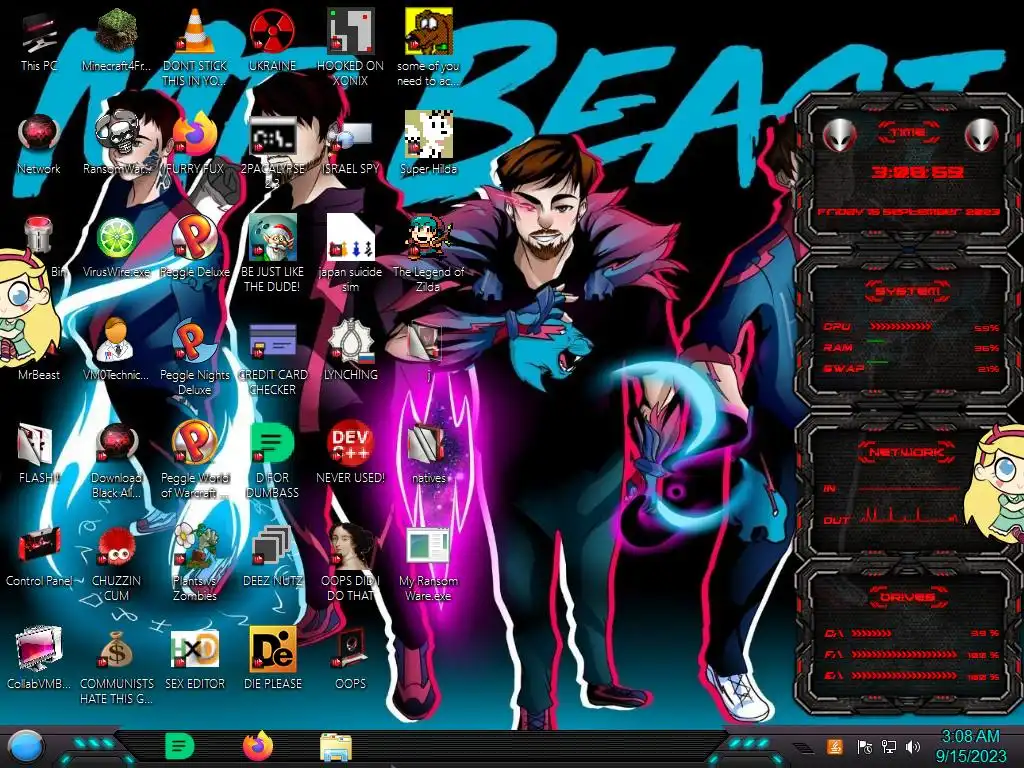This screenshot has height=768, width=1024.
Task: Open OOPS DID I DO THAT portrait icon
Action: click(350, 546)
